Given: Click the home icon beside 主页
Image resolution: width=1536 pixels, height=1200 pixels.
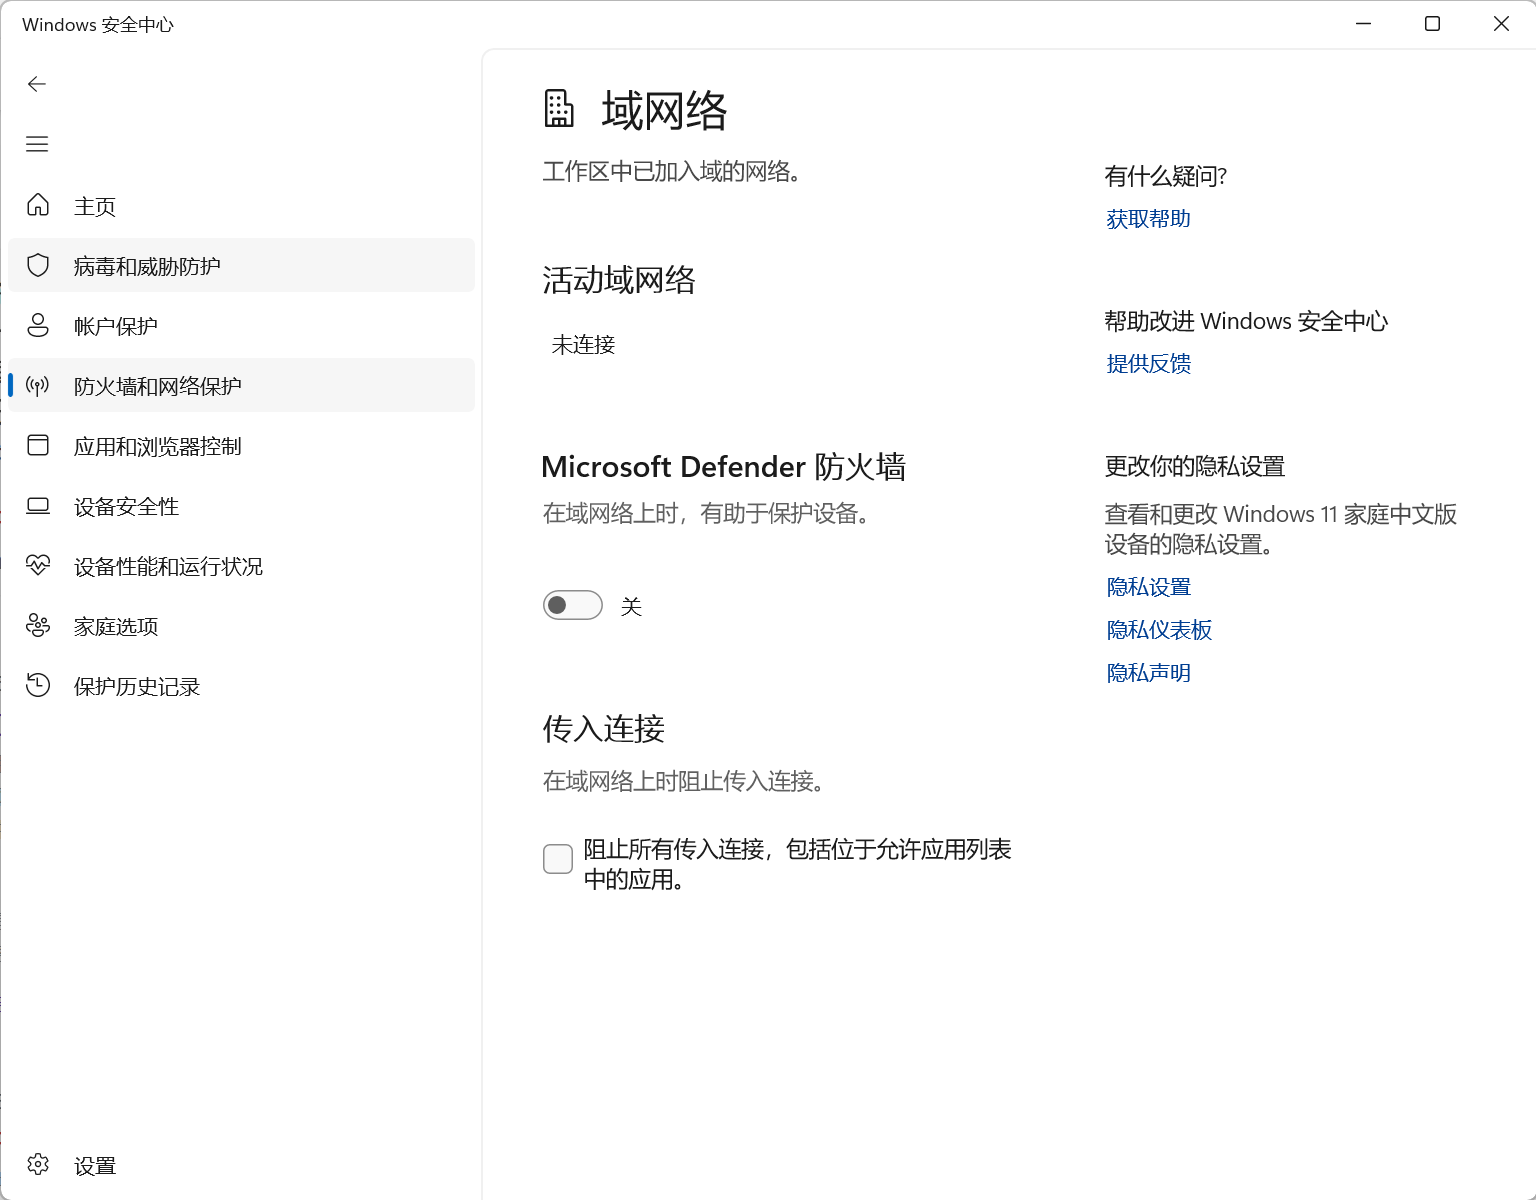Looking at the screenshot, I should pyautogui.click(x=38, y=205).
